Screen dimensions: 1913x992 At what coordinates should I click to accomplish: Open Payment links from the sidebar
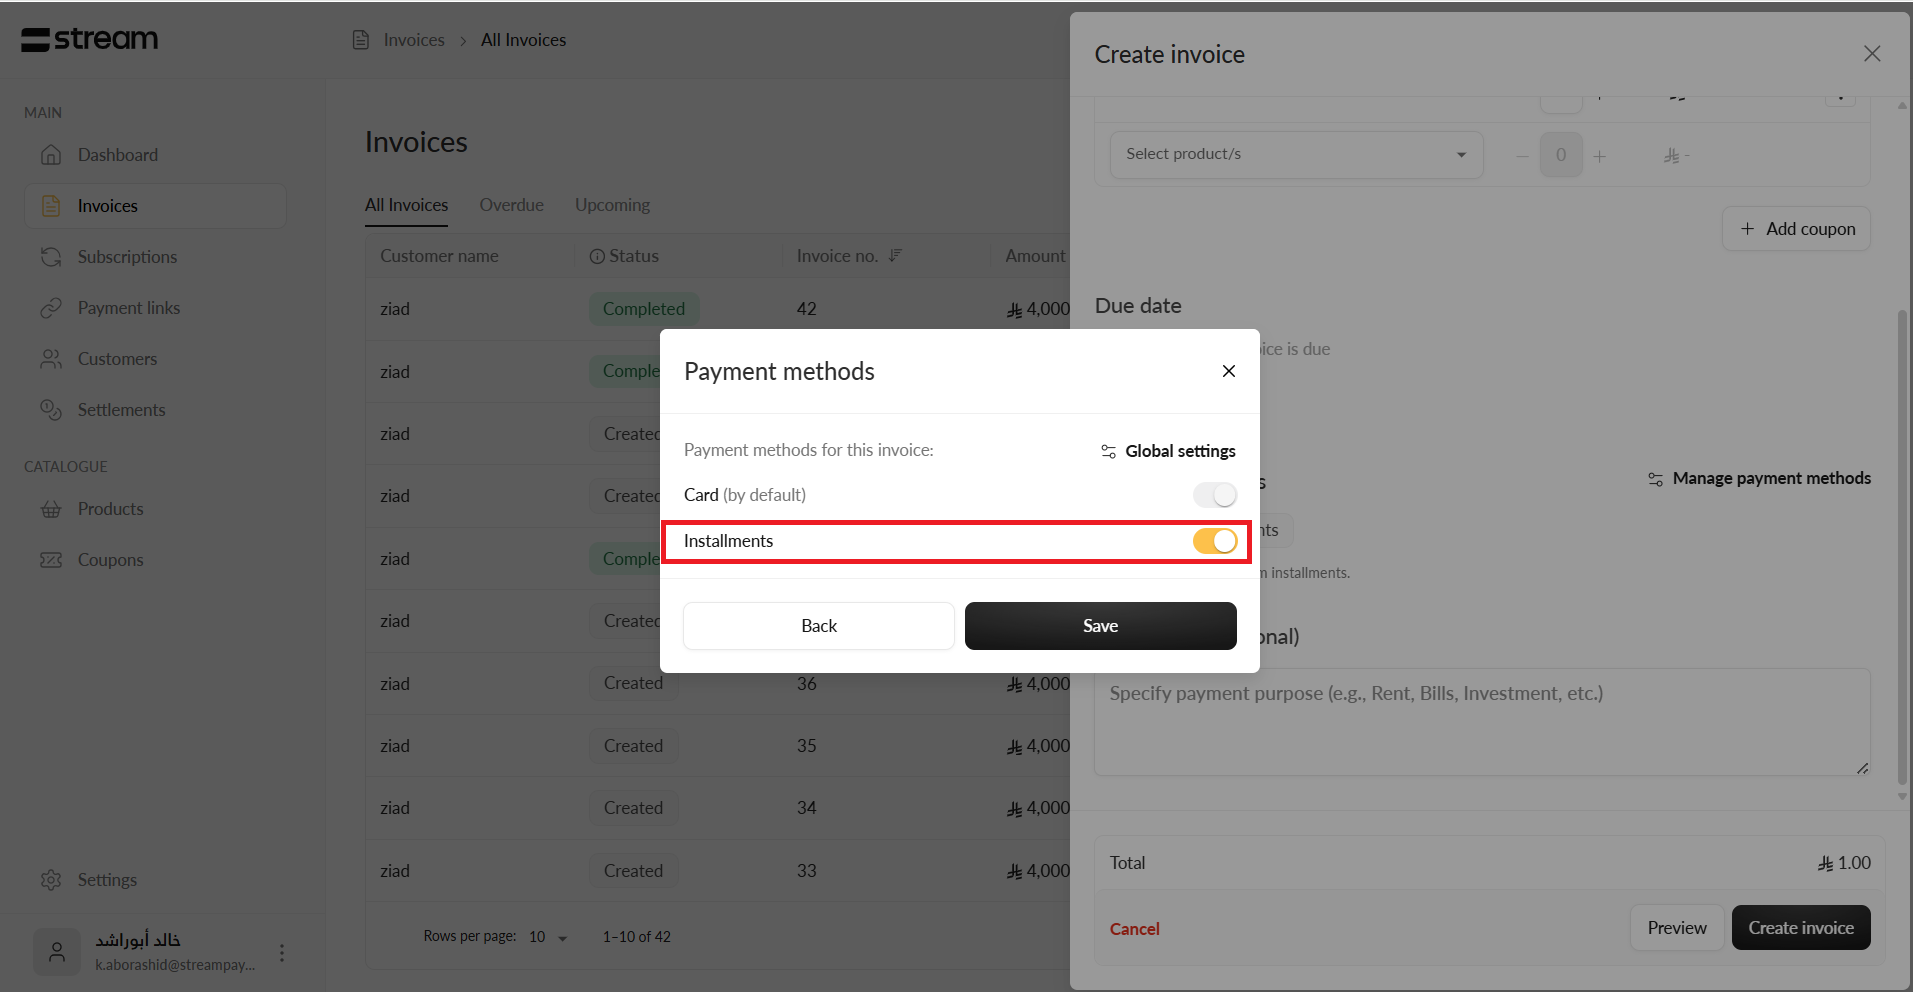[x=128, y=307]
